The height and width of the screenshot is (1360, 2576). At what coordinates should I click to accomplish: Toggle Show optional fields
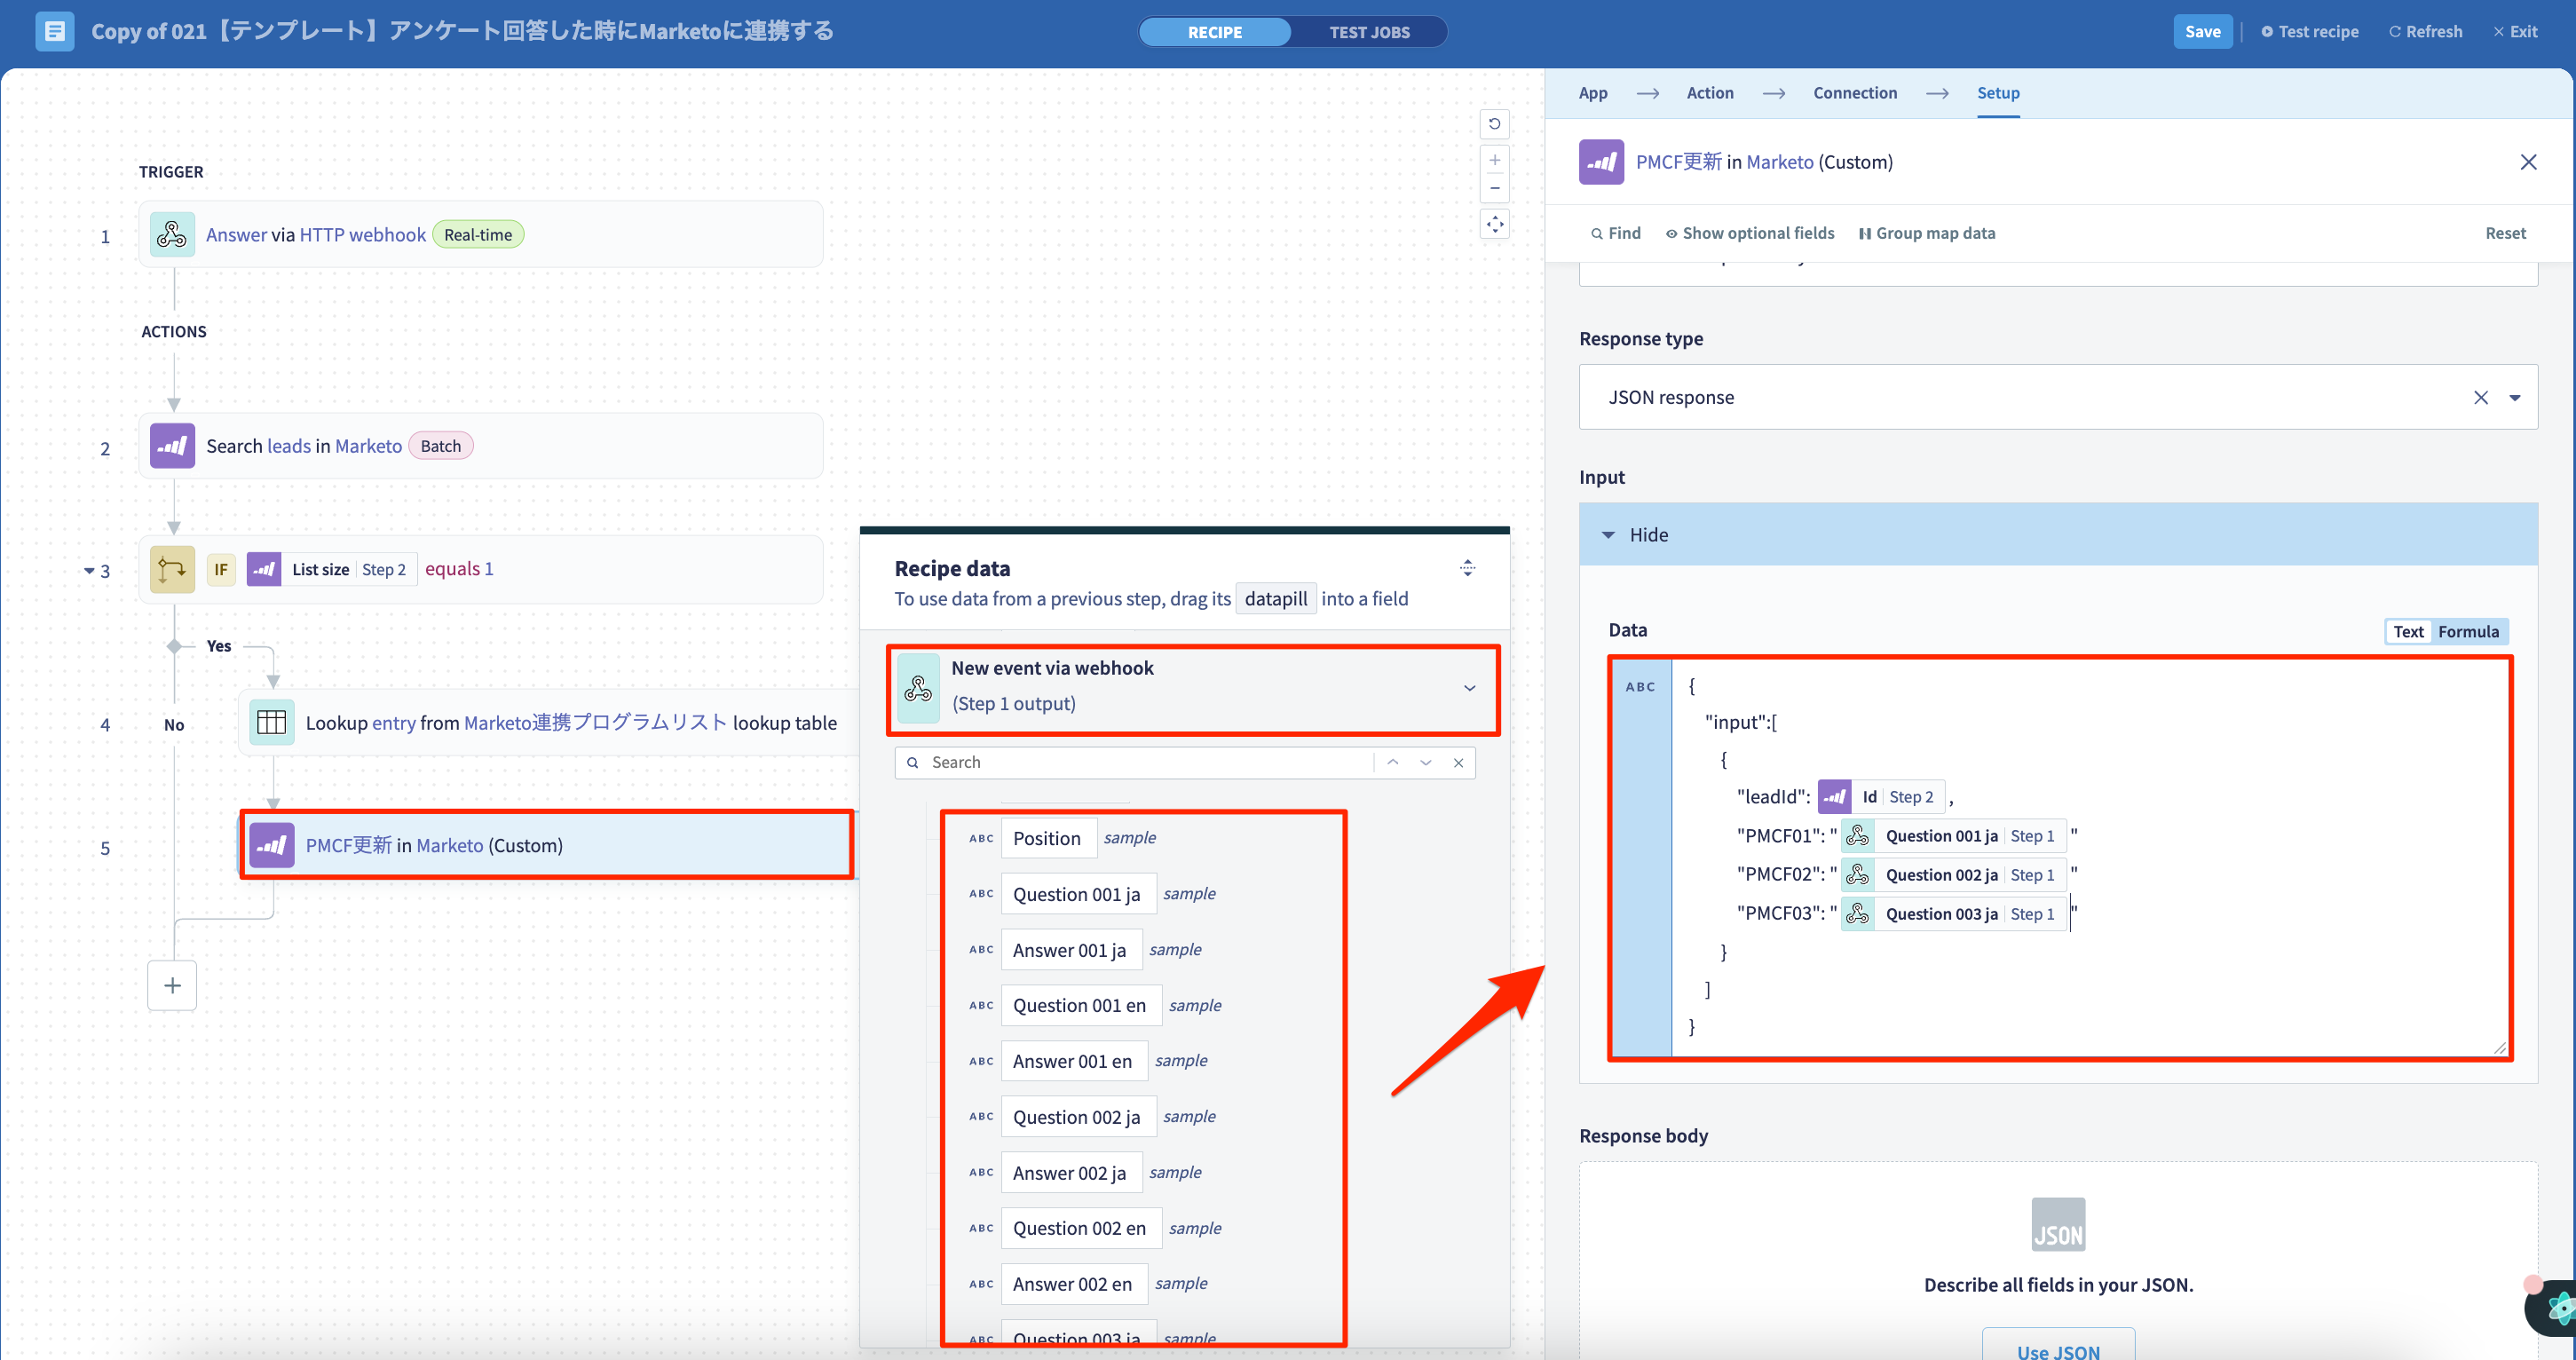1749,233
